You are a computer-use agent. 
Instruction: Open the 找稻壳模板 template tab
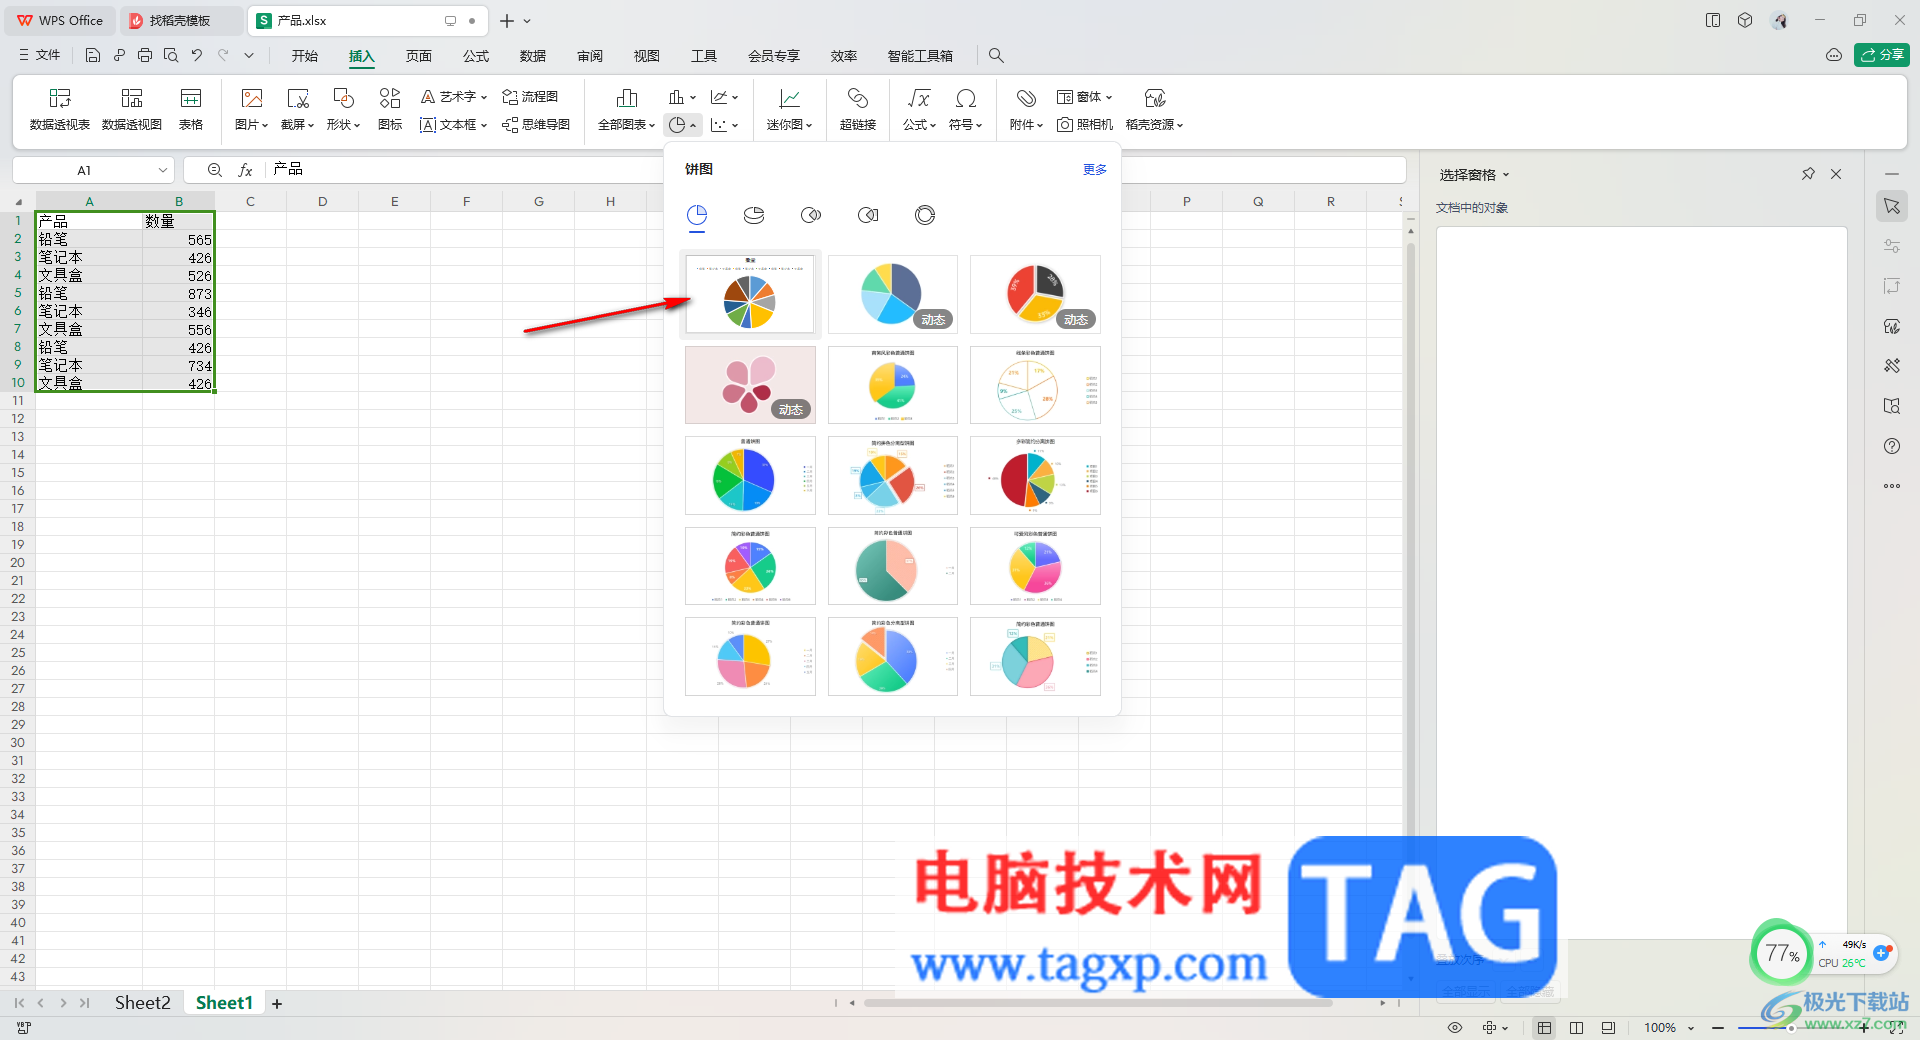point(180,21)
